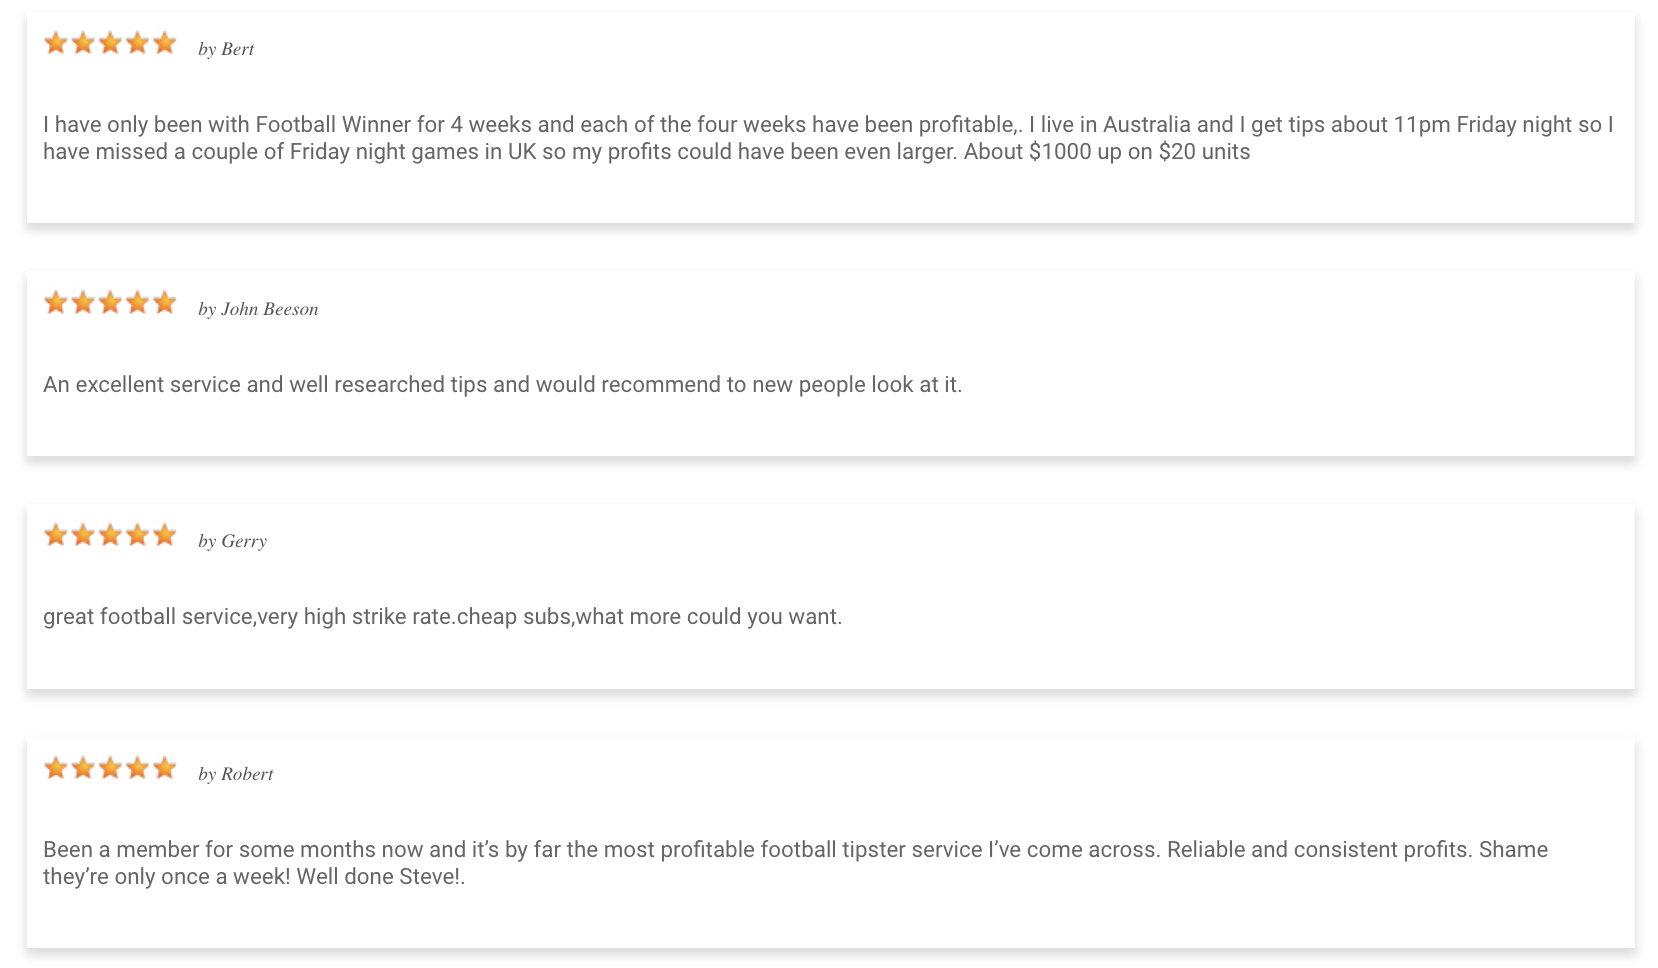This screenshot has width=1658, height=968.
Task: Click the "An excellent service" review text
Action: click(x=502, y=385)
